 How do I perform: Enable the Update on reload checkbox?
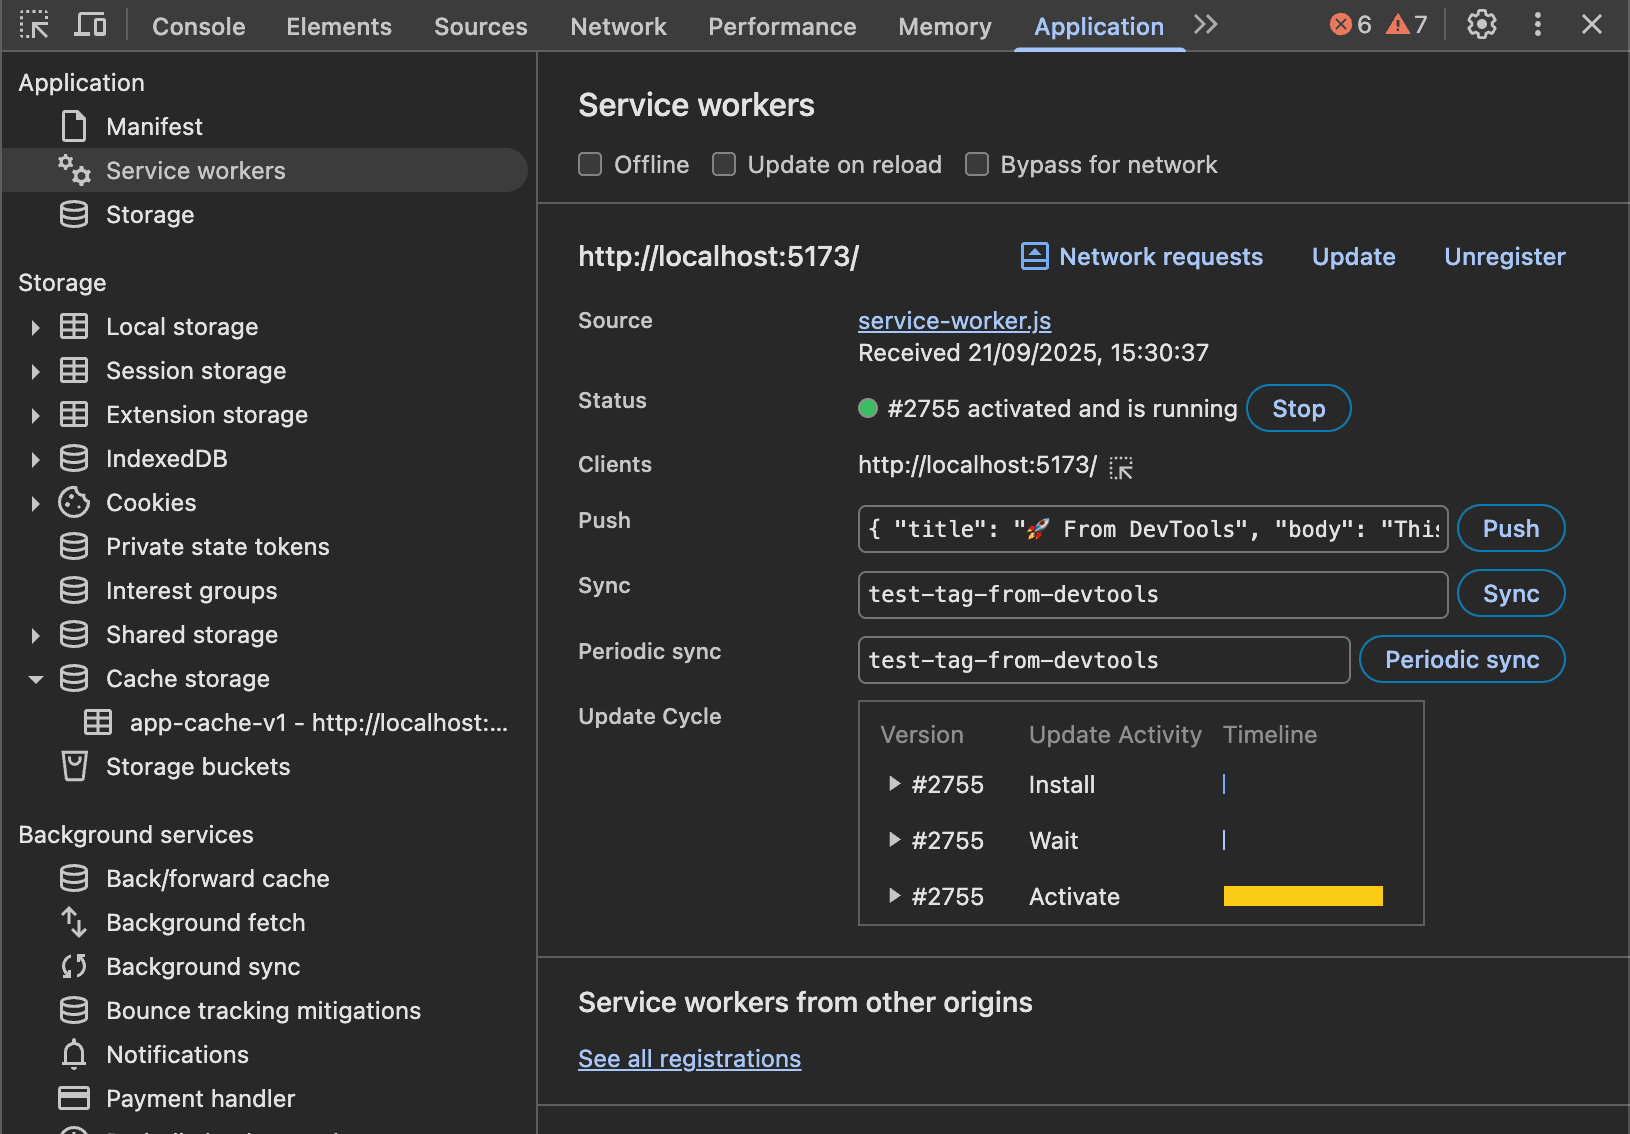click(x=724, y=164)
